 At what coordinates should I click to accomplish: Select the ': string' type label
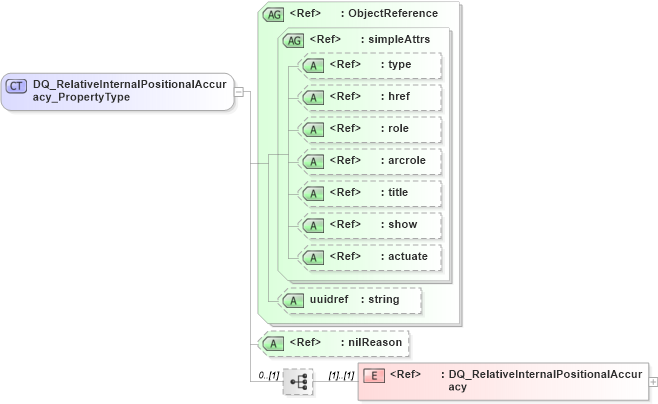tap(380, 300)
